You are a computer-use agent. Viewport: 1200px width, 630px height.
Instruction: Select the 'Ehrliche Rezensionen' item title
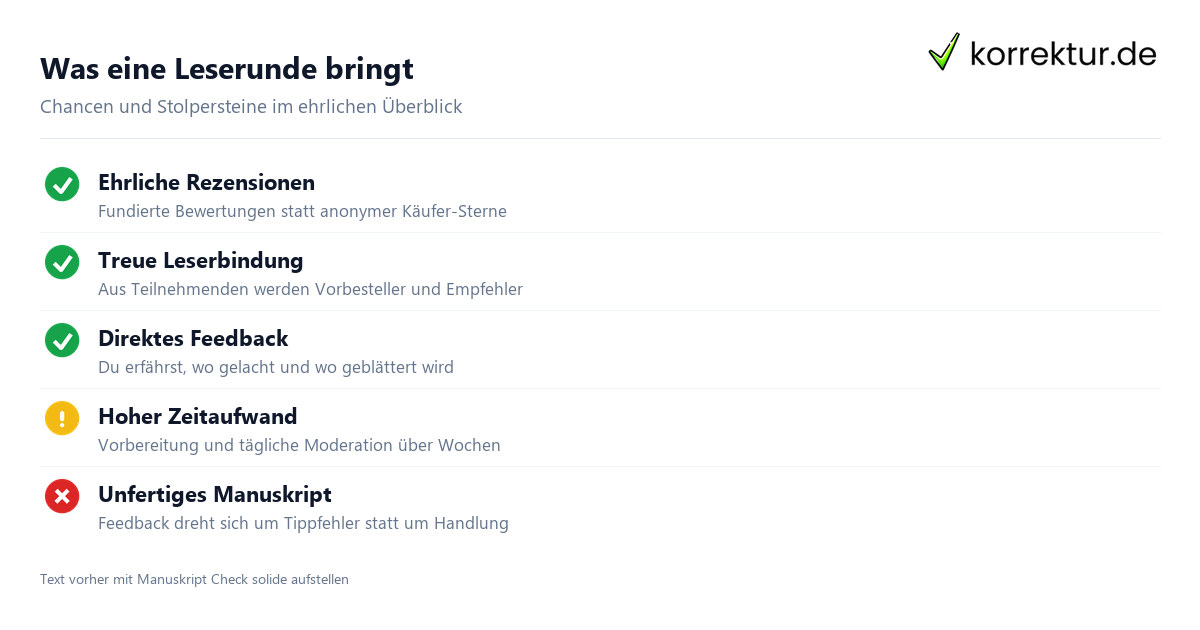pyautogui.click(x=206, y=182)
